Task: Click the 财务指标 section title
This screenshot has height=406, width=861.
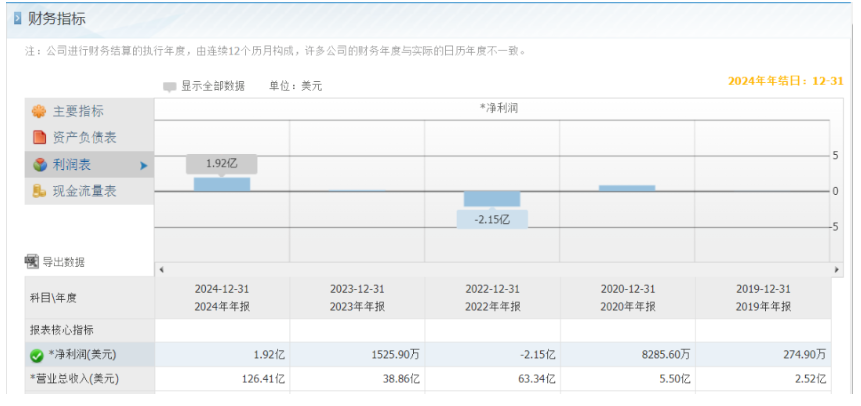Action: 57,19
